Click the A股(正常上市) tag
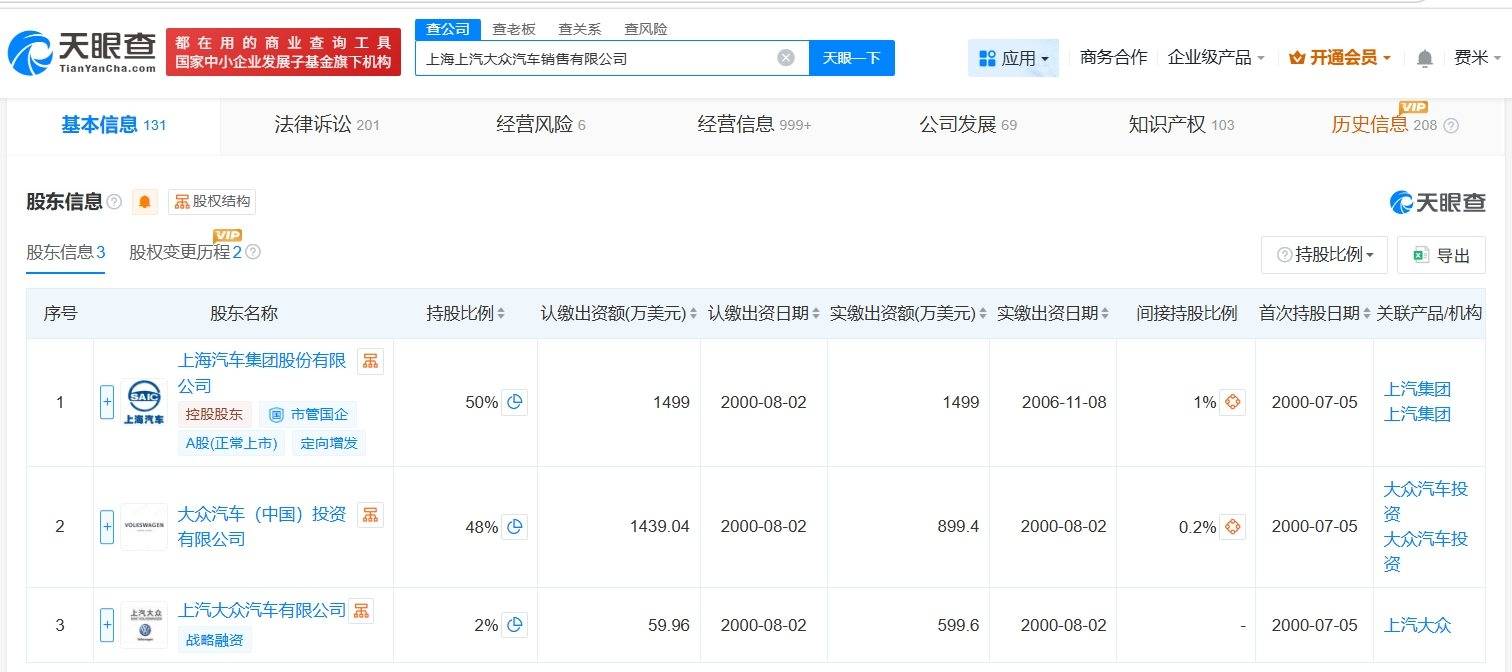 [x=231, y=443]
